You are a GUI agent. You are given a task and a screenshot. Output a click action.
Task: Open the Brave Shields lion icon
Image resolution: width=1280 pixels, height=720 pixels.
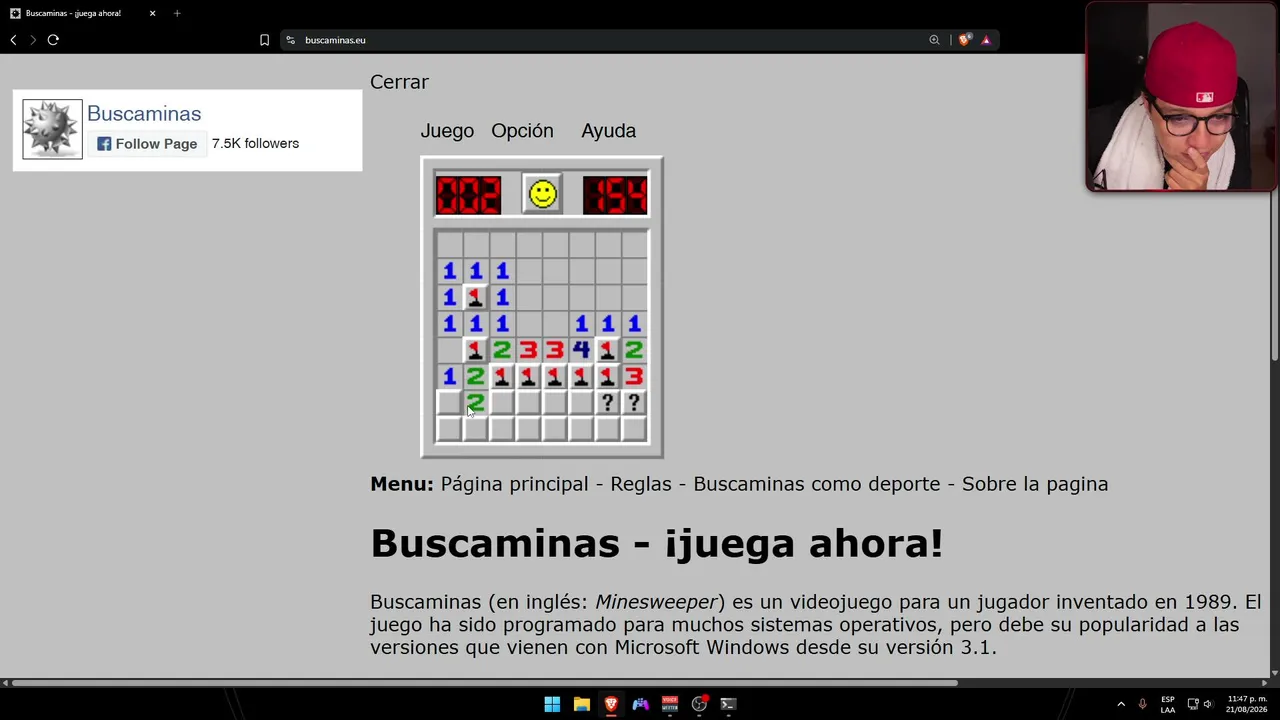point(964,40)
